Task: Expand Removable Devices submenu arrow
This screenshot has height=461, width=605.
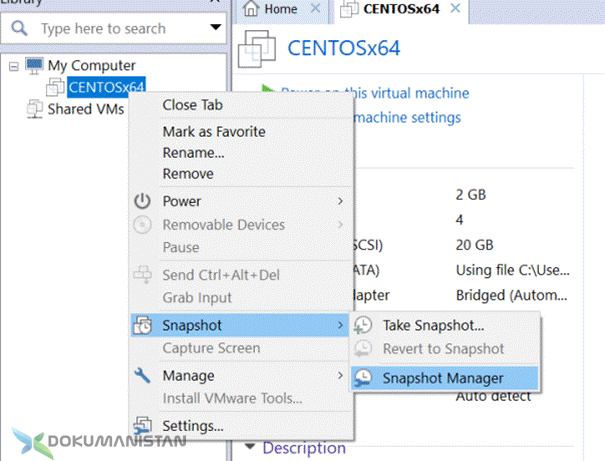Action: tap(340, 225)
